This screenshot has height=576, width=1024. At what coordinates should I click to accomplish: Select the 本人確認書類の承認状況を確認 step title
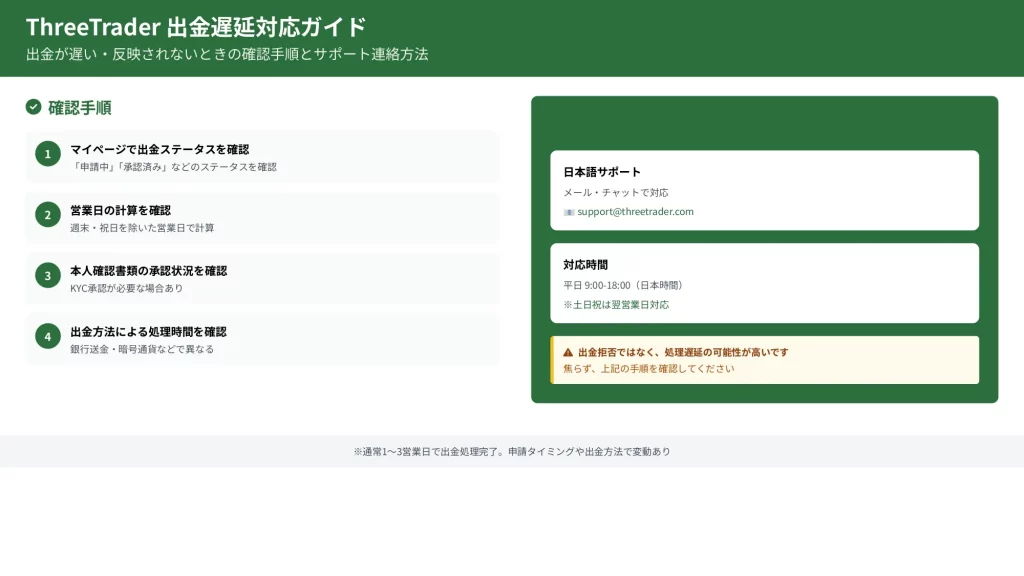tap(148, 270)
